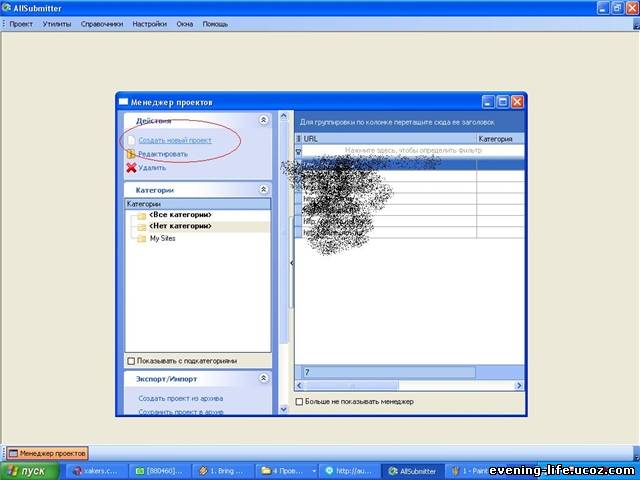
Task: Click the new document icon beside Создать новый проект
Action: [x=131, y=140]
